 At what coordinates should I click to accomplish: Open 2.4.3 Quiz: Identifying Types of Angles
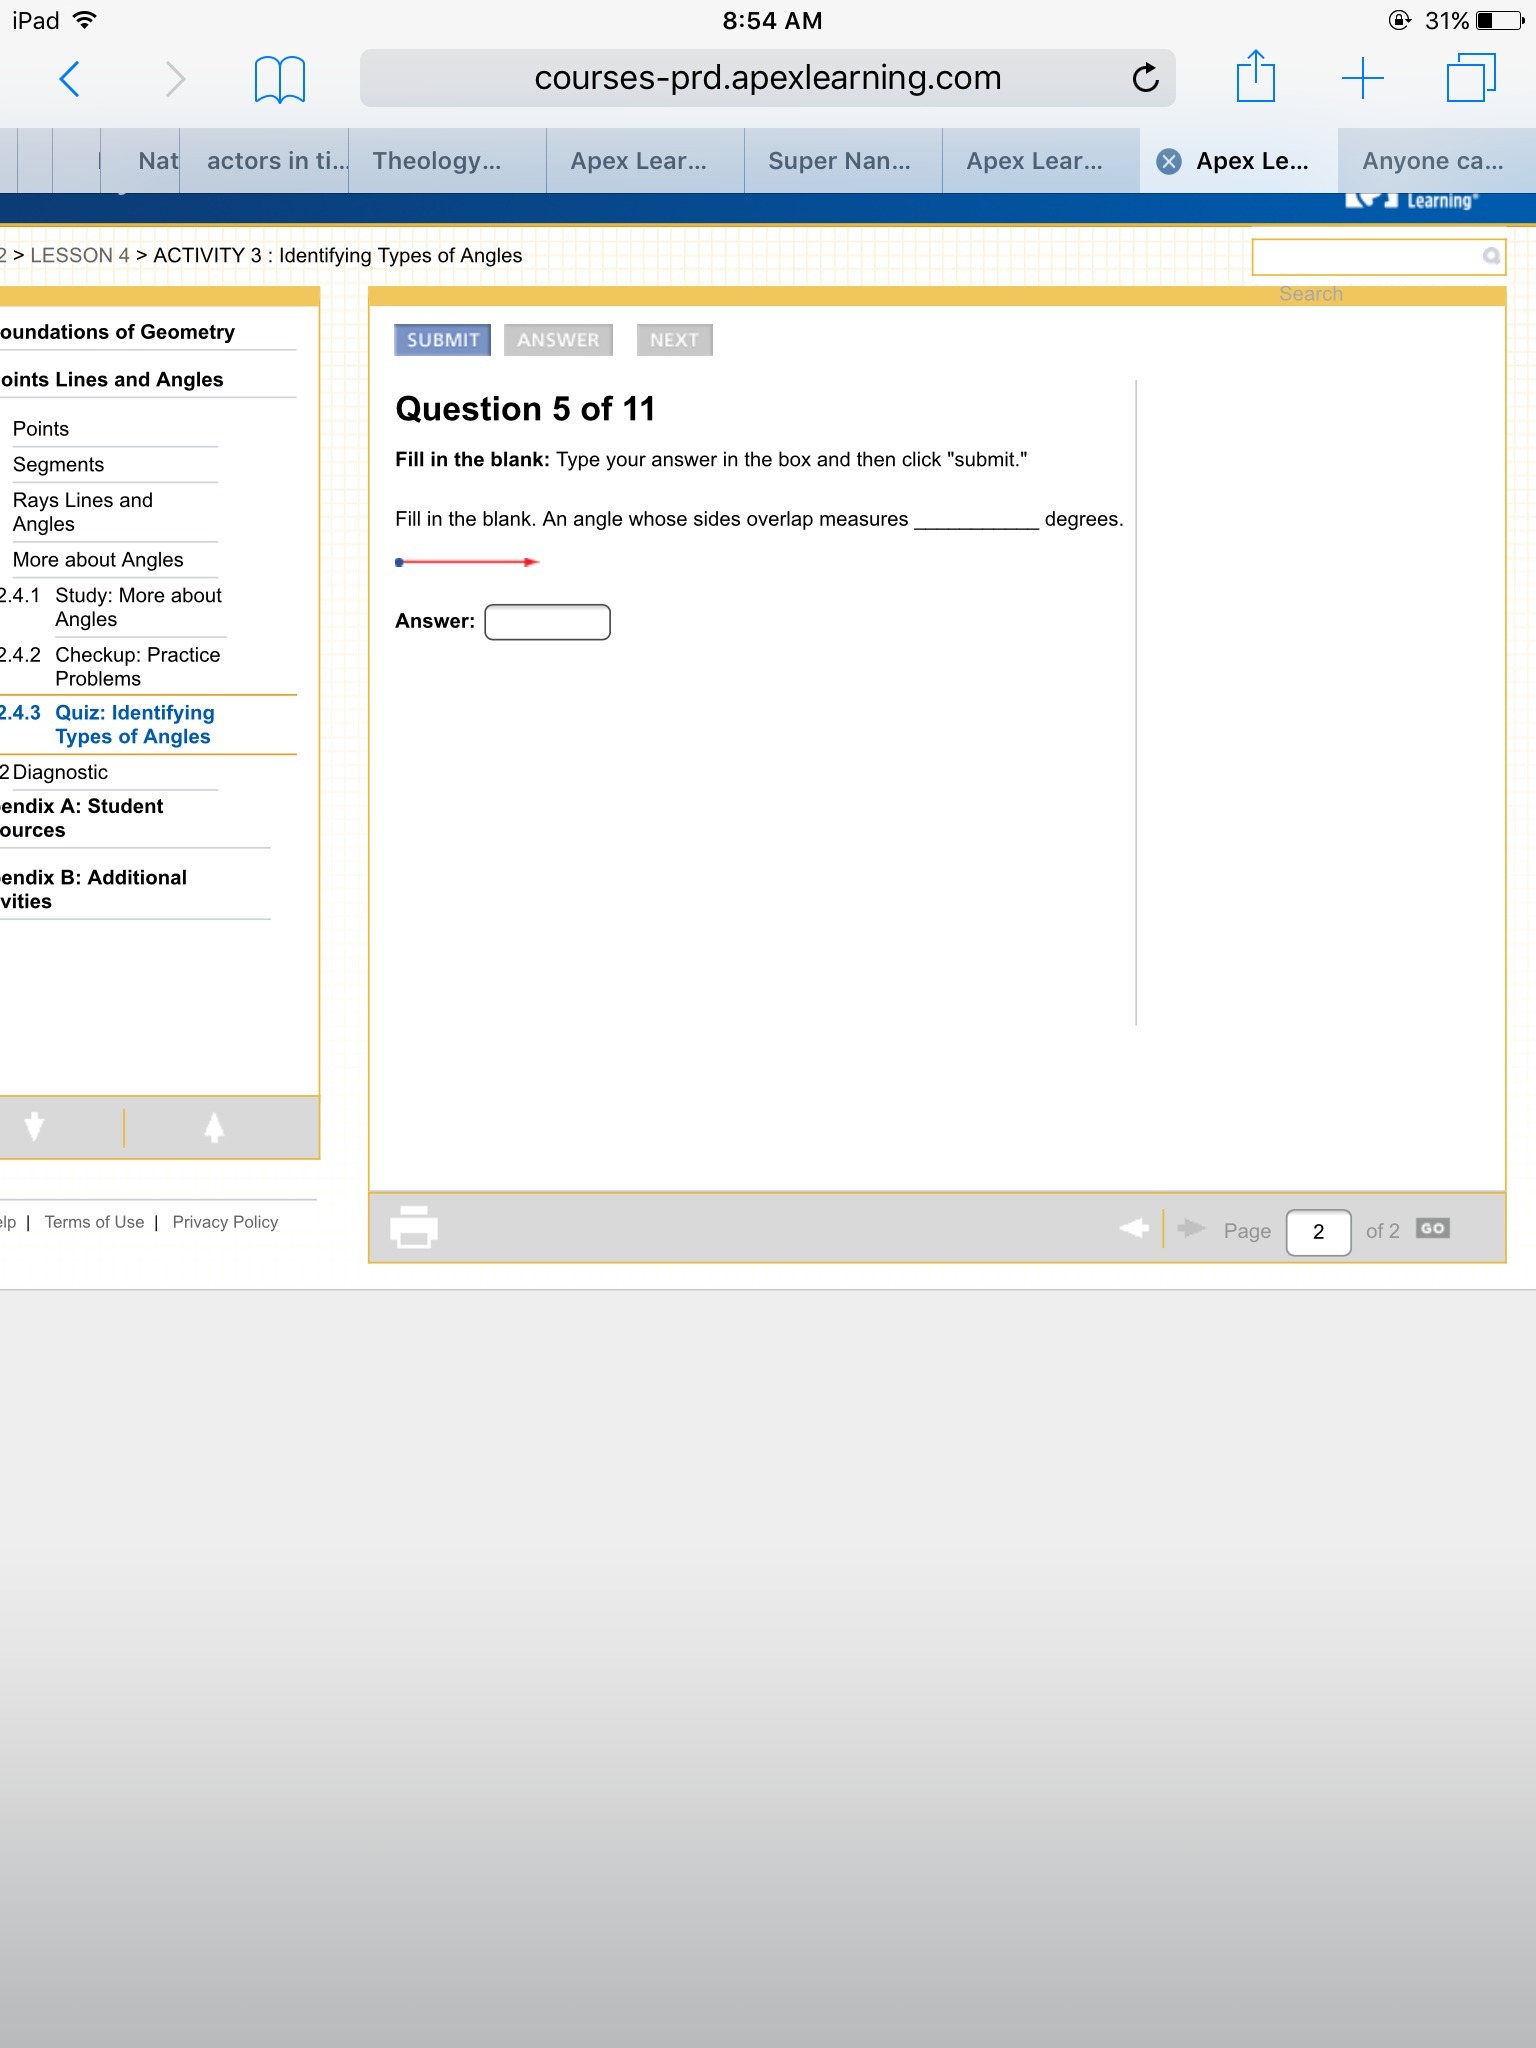click(x=107, y=725)
